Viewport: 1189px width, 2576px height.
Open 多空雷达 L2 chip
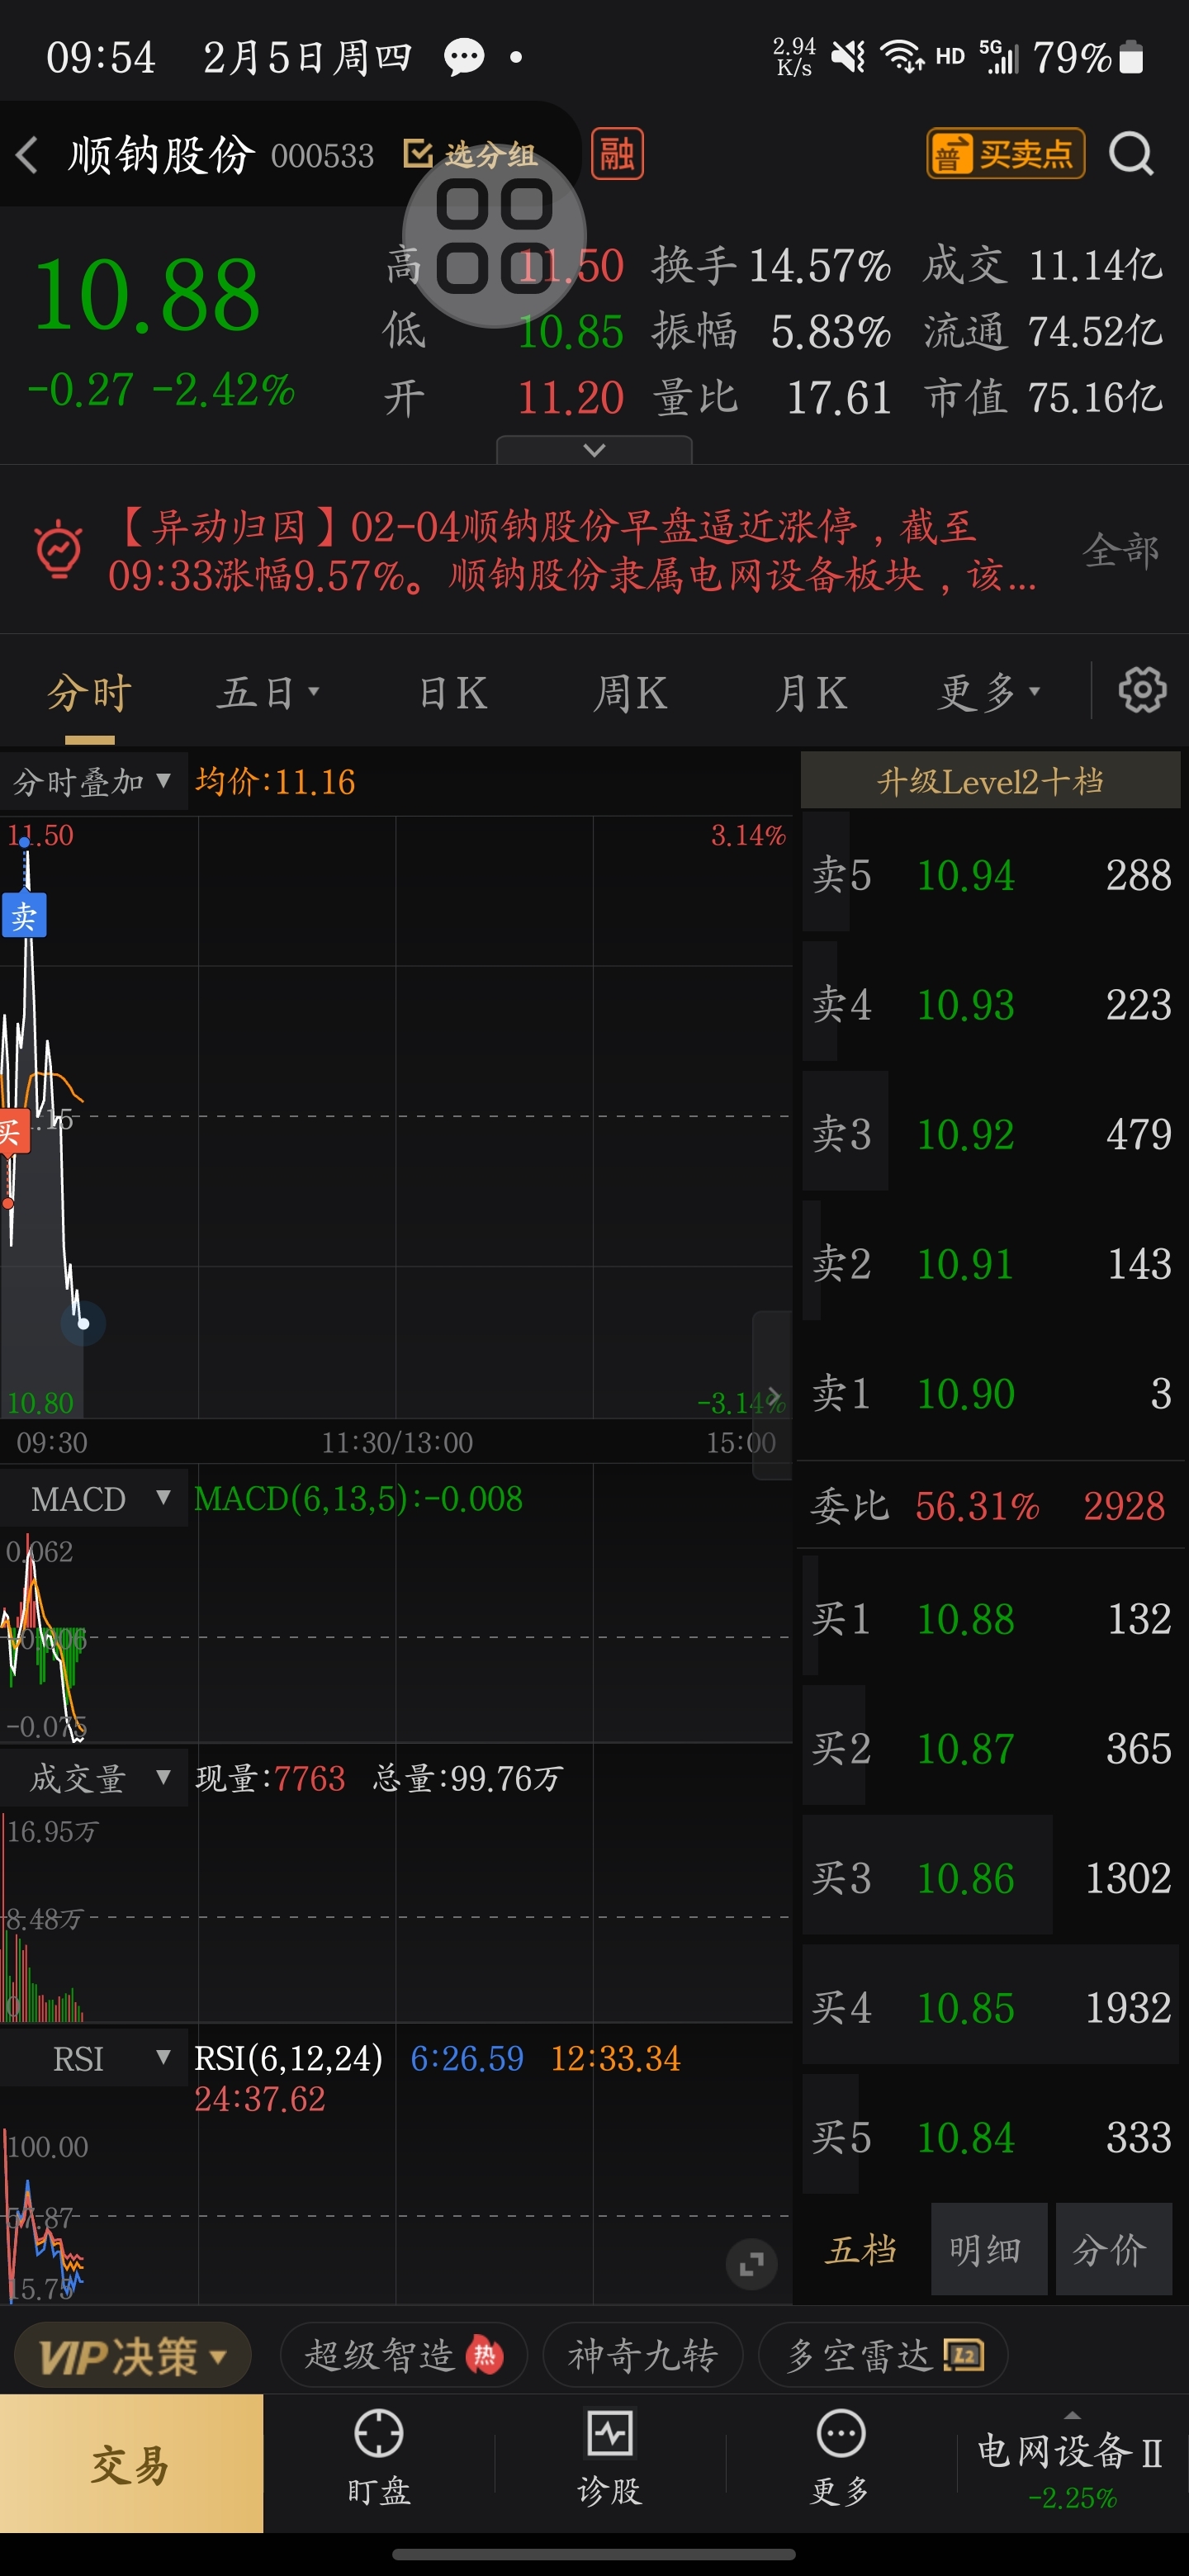coord(883,2356)
